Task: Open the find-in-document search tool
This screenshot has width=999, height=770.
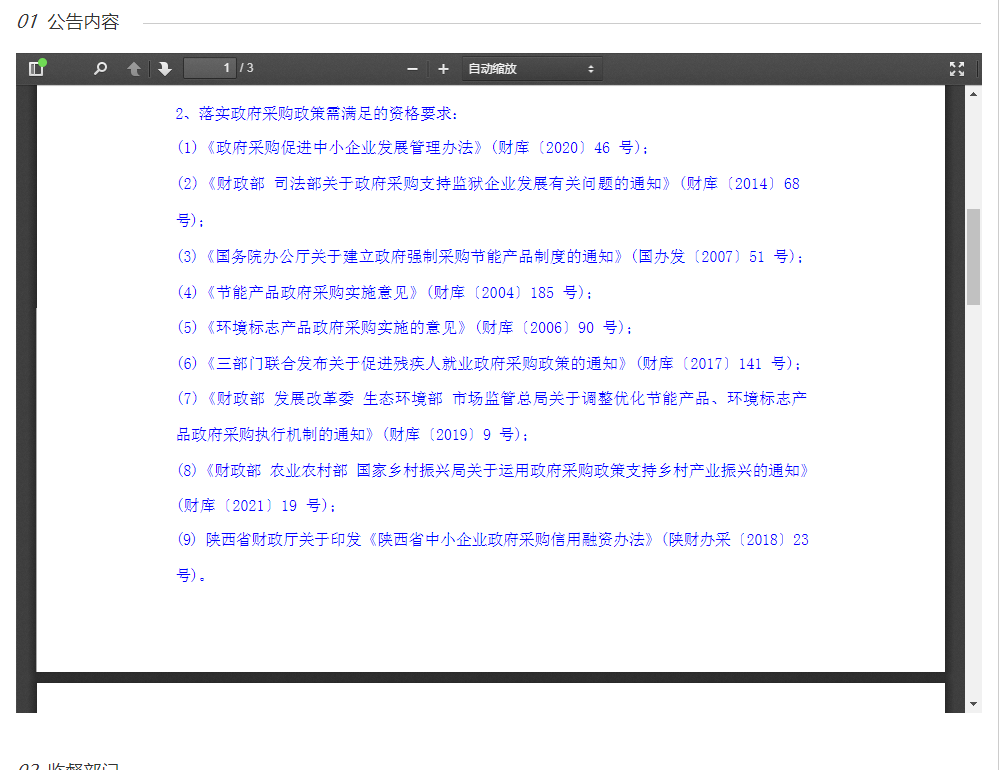Action: pos(100,69)
